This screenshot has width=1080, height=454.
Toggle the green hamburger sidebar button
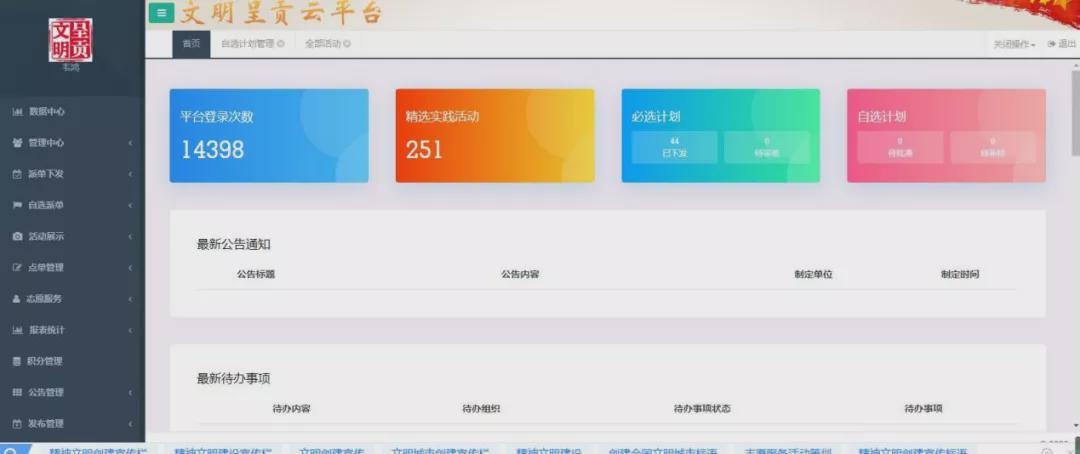point(161,13)
